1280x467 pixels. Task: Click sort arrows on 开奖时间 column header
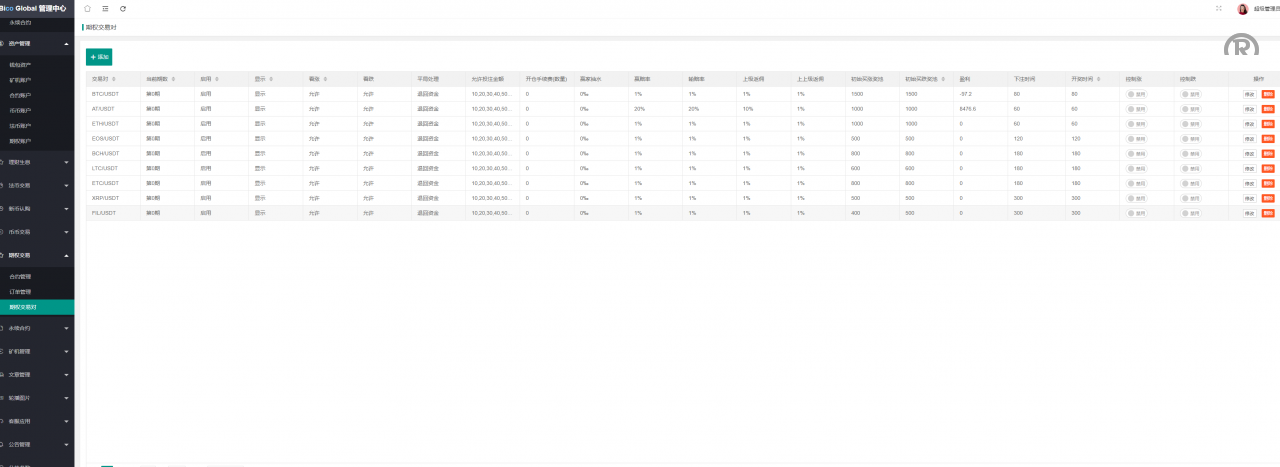1100,78
